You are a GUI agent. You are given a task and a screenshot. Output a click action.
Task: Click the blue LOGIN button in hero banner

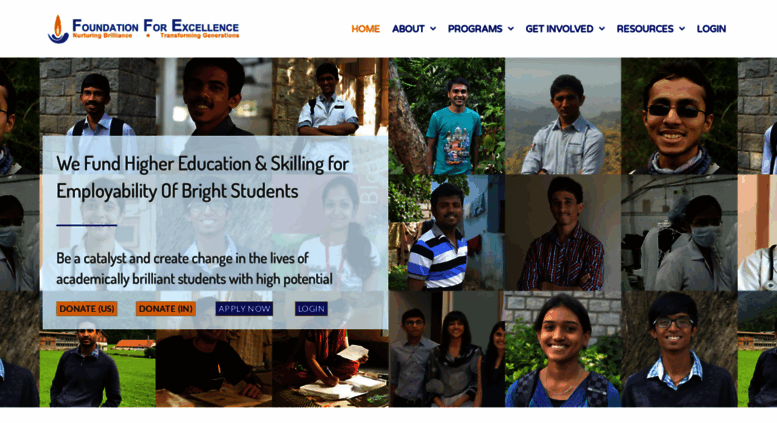[311, 309]
